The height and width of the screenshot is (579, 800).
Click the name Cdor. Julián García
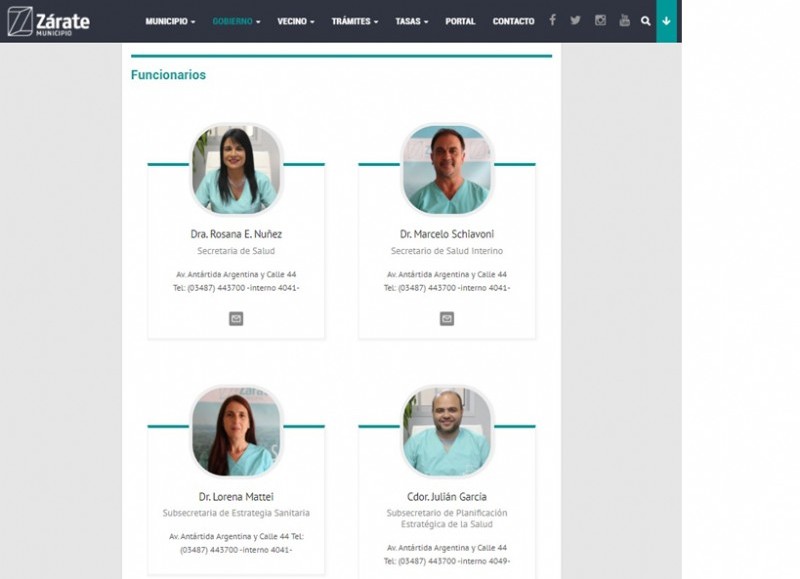pyautogui.click(x=446, y=496)
